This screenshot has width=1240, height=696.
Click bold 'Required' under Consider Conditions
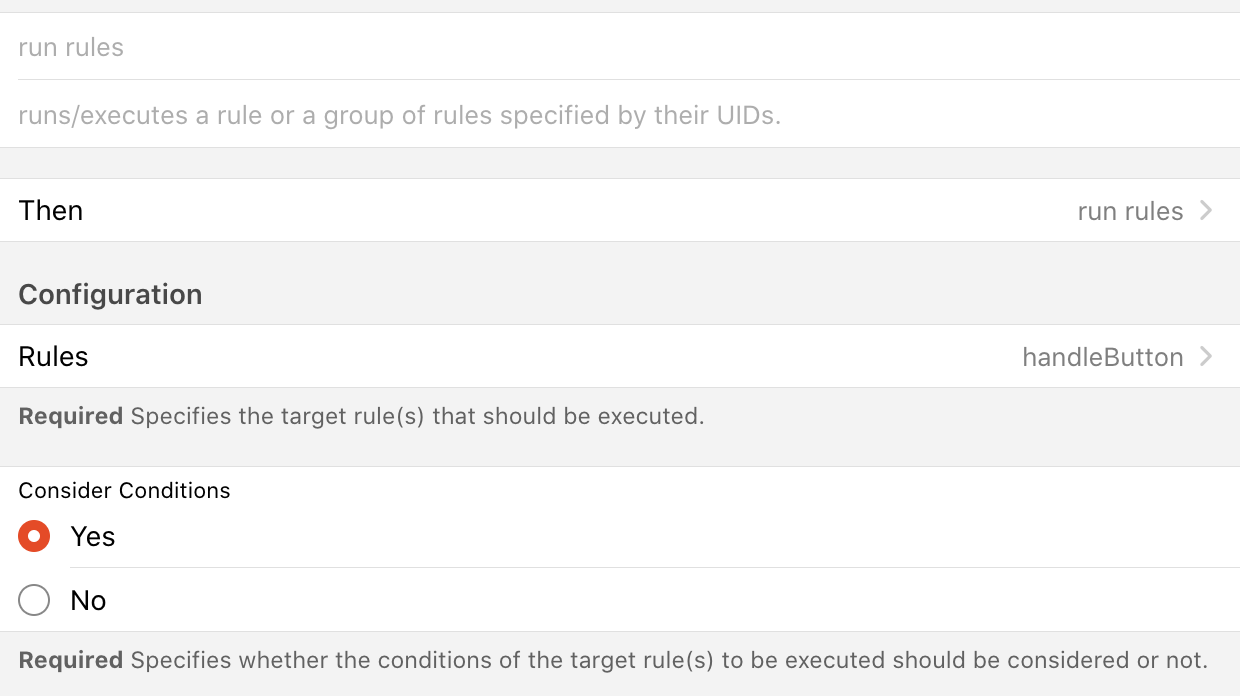click(70, 660)
